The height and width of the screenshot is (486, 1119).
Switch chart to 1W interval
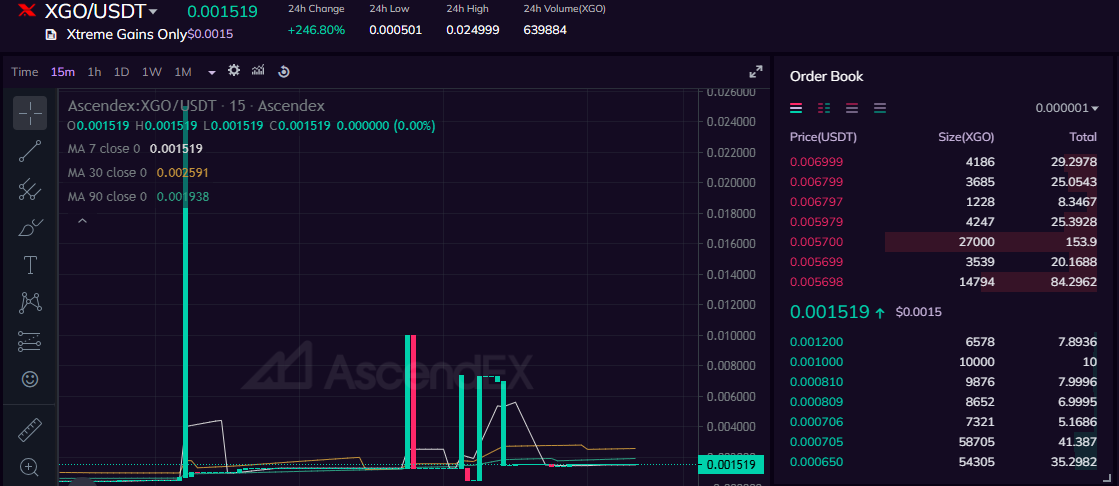point(152,71)
